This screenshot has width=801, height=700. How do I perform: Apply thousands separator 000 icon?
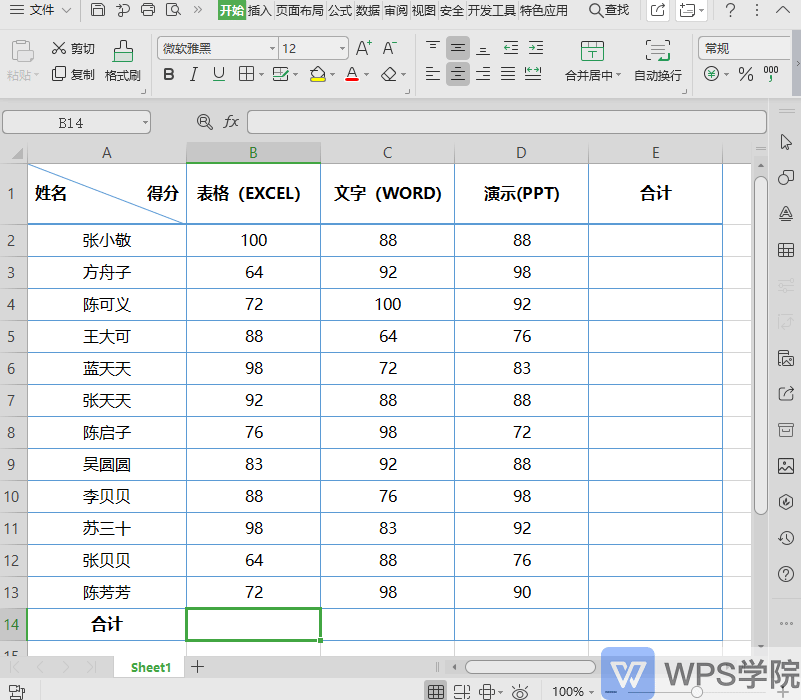[x=771, y=73]
